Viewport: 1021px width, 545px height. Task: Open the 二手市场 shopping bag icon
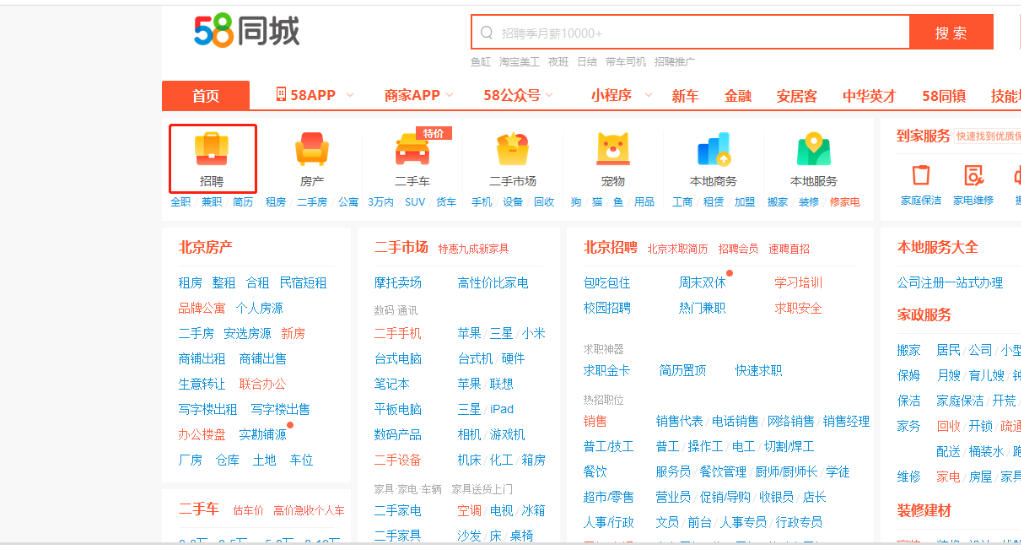click(x=512, y=149)
